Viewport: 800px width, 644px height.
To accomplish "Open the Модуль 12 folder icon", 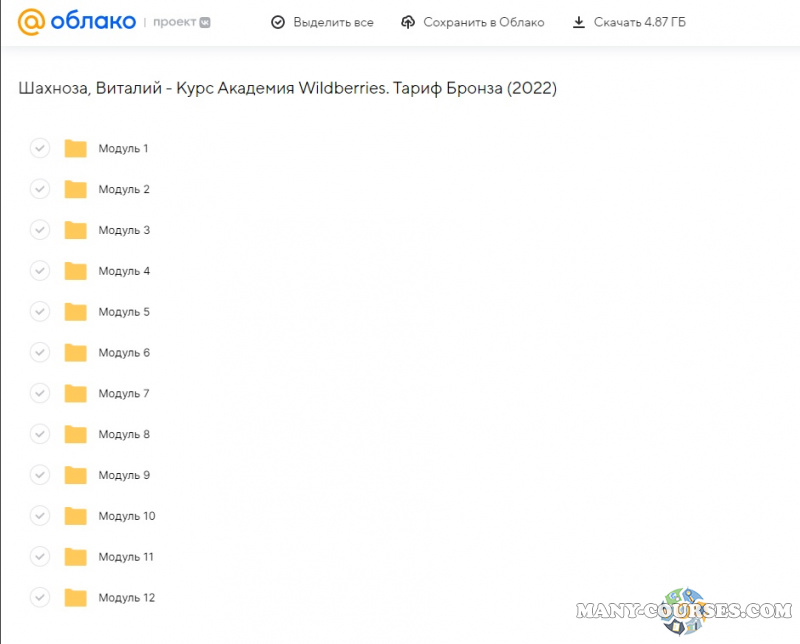I will coord(75,598).
